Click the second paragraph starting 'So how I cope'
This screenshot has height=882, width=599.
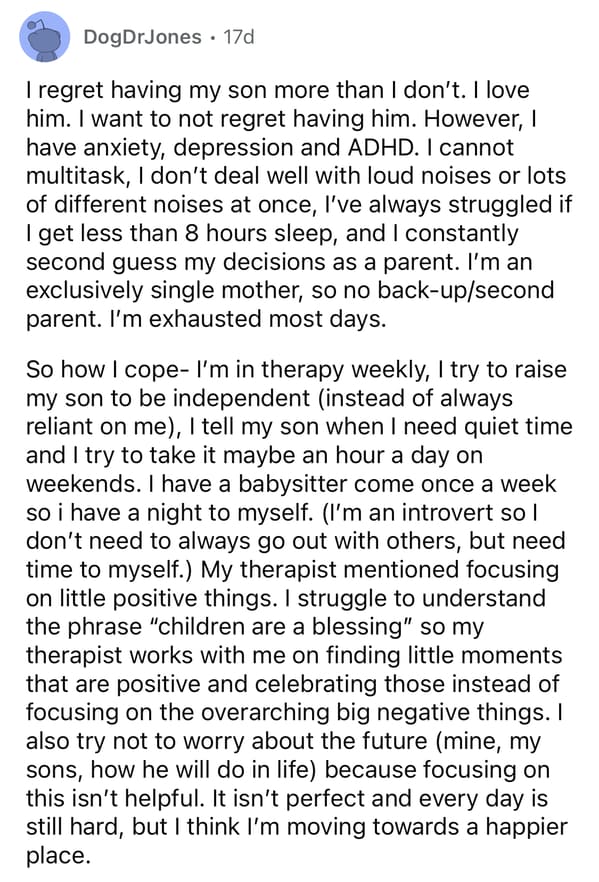[x=298, y=613]
